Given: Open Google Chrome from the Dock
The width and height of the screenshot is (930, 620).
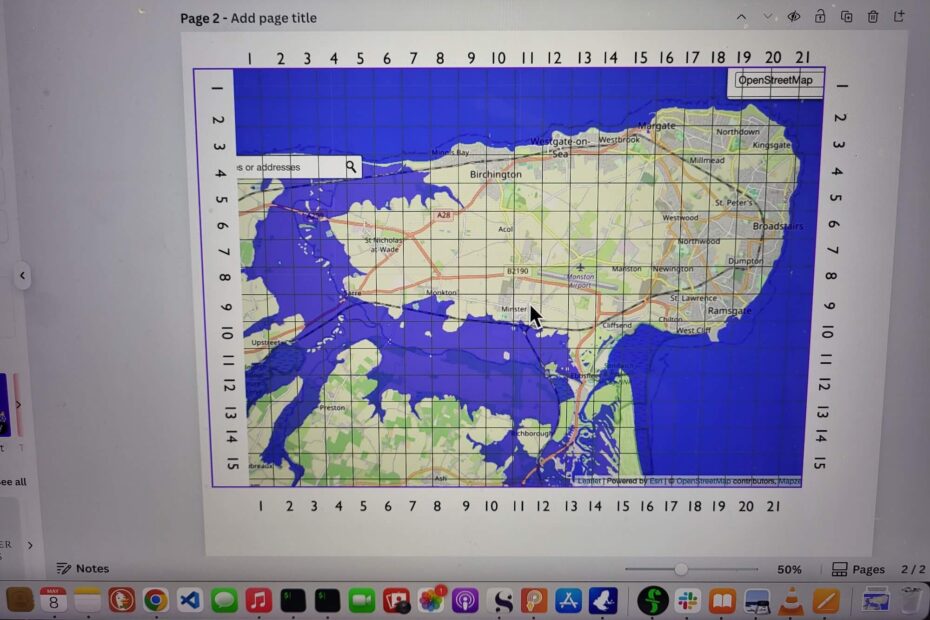Looking at the screenshot, I should (x=155, y=601).
